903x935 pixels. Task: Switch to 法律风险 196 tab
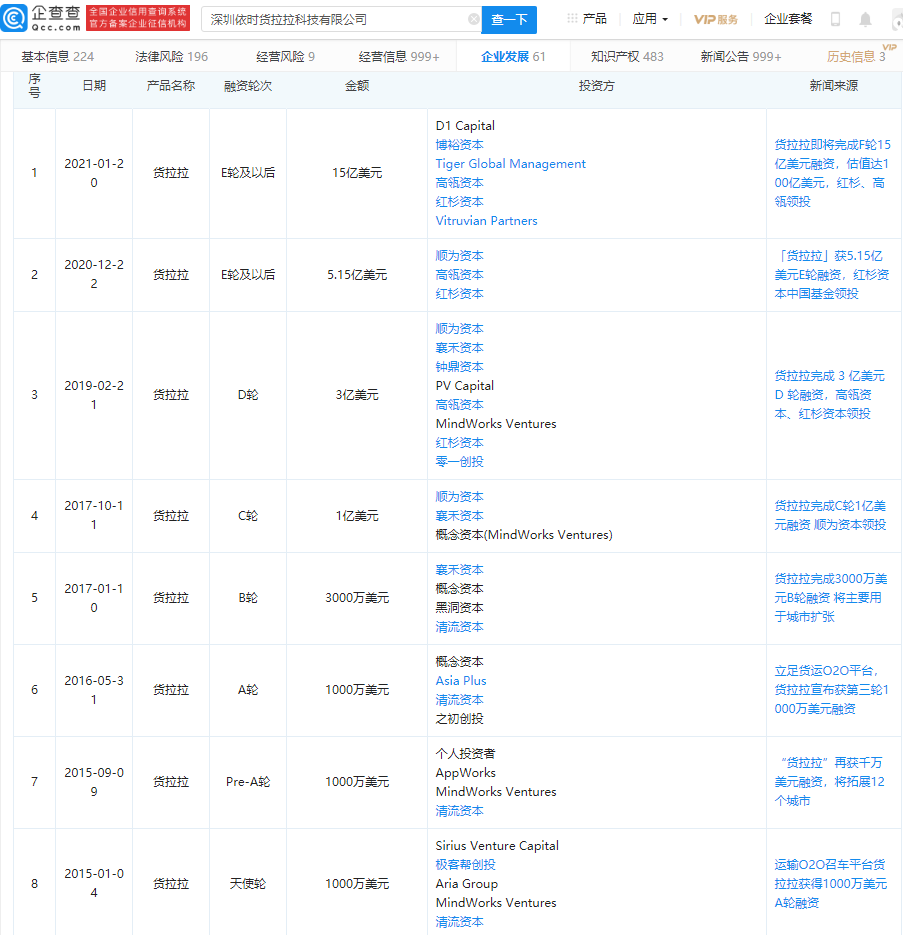[x=172, y=57]
